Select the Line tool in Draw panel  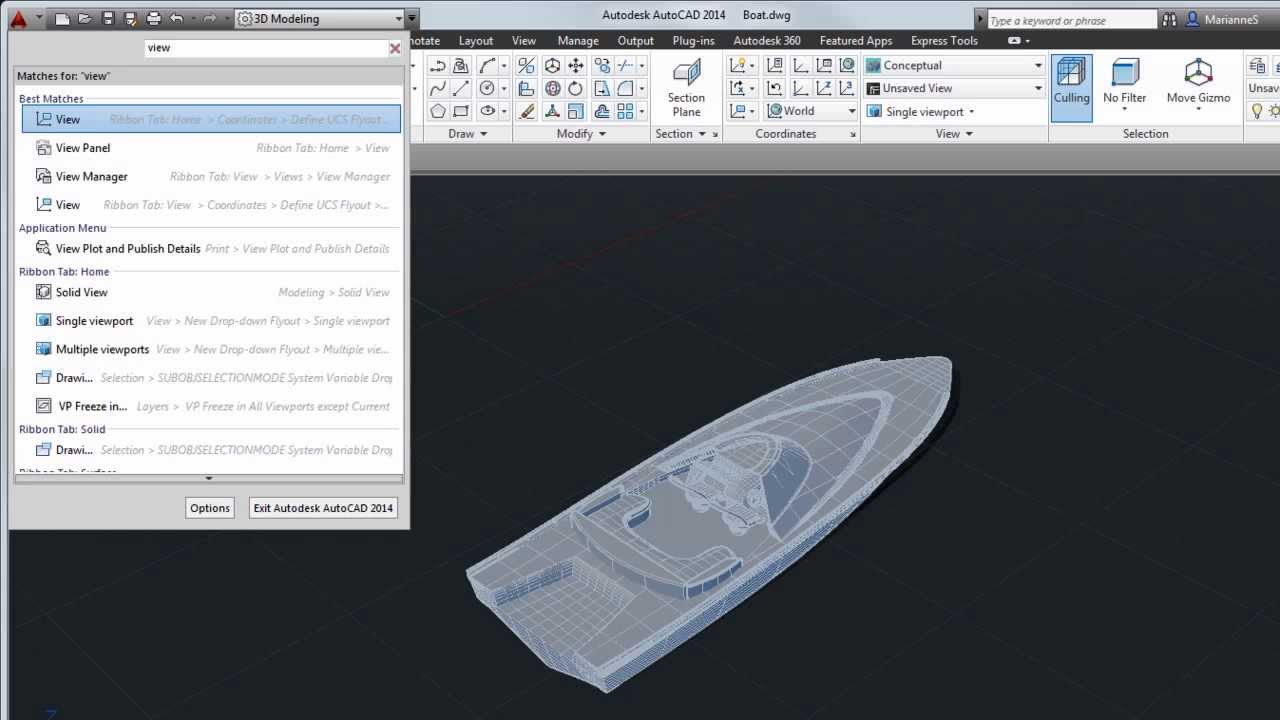click(460, 88)
